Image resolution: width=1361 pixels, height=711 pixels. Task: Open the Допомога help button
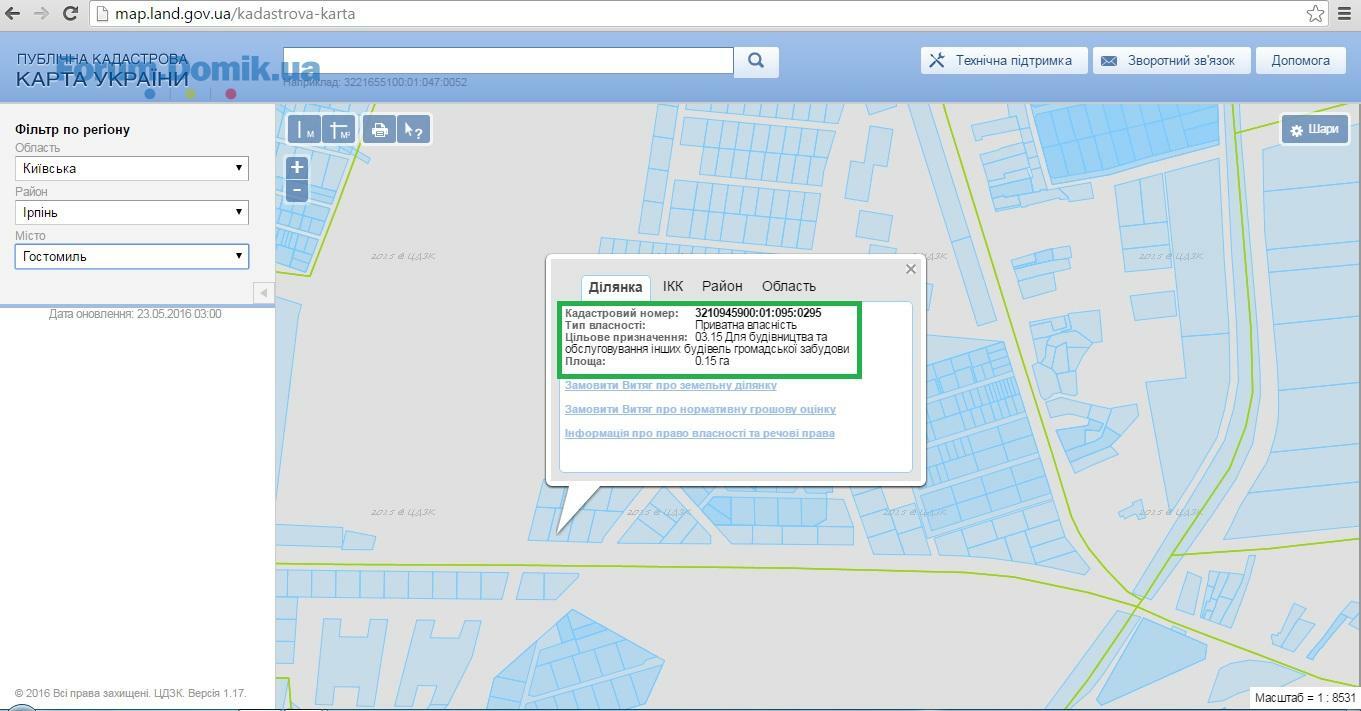pos(1300,60)
